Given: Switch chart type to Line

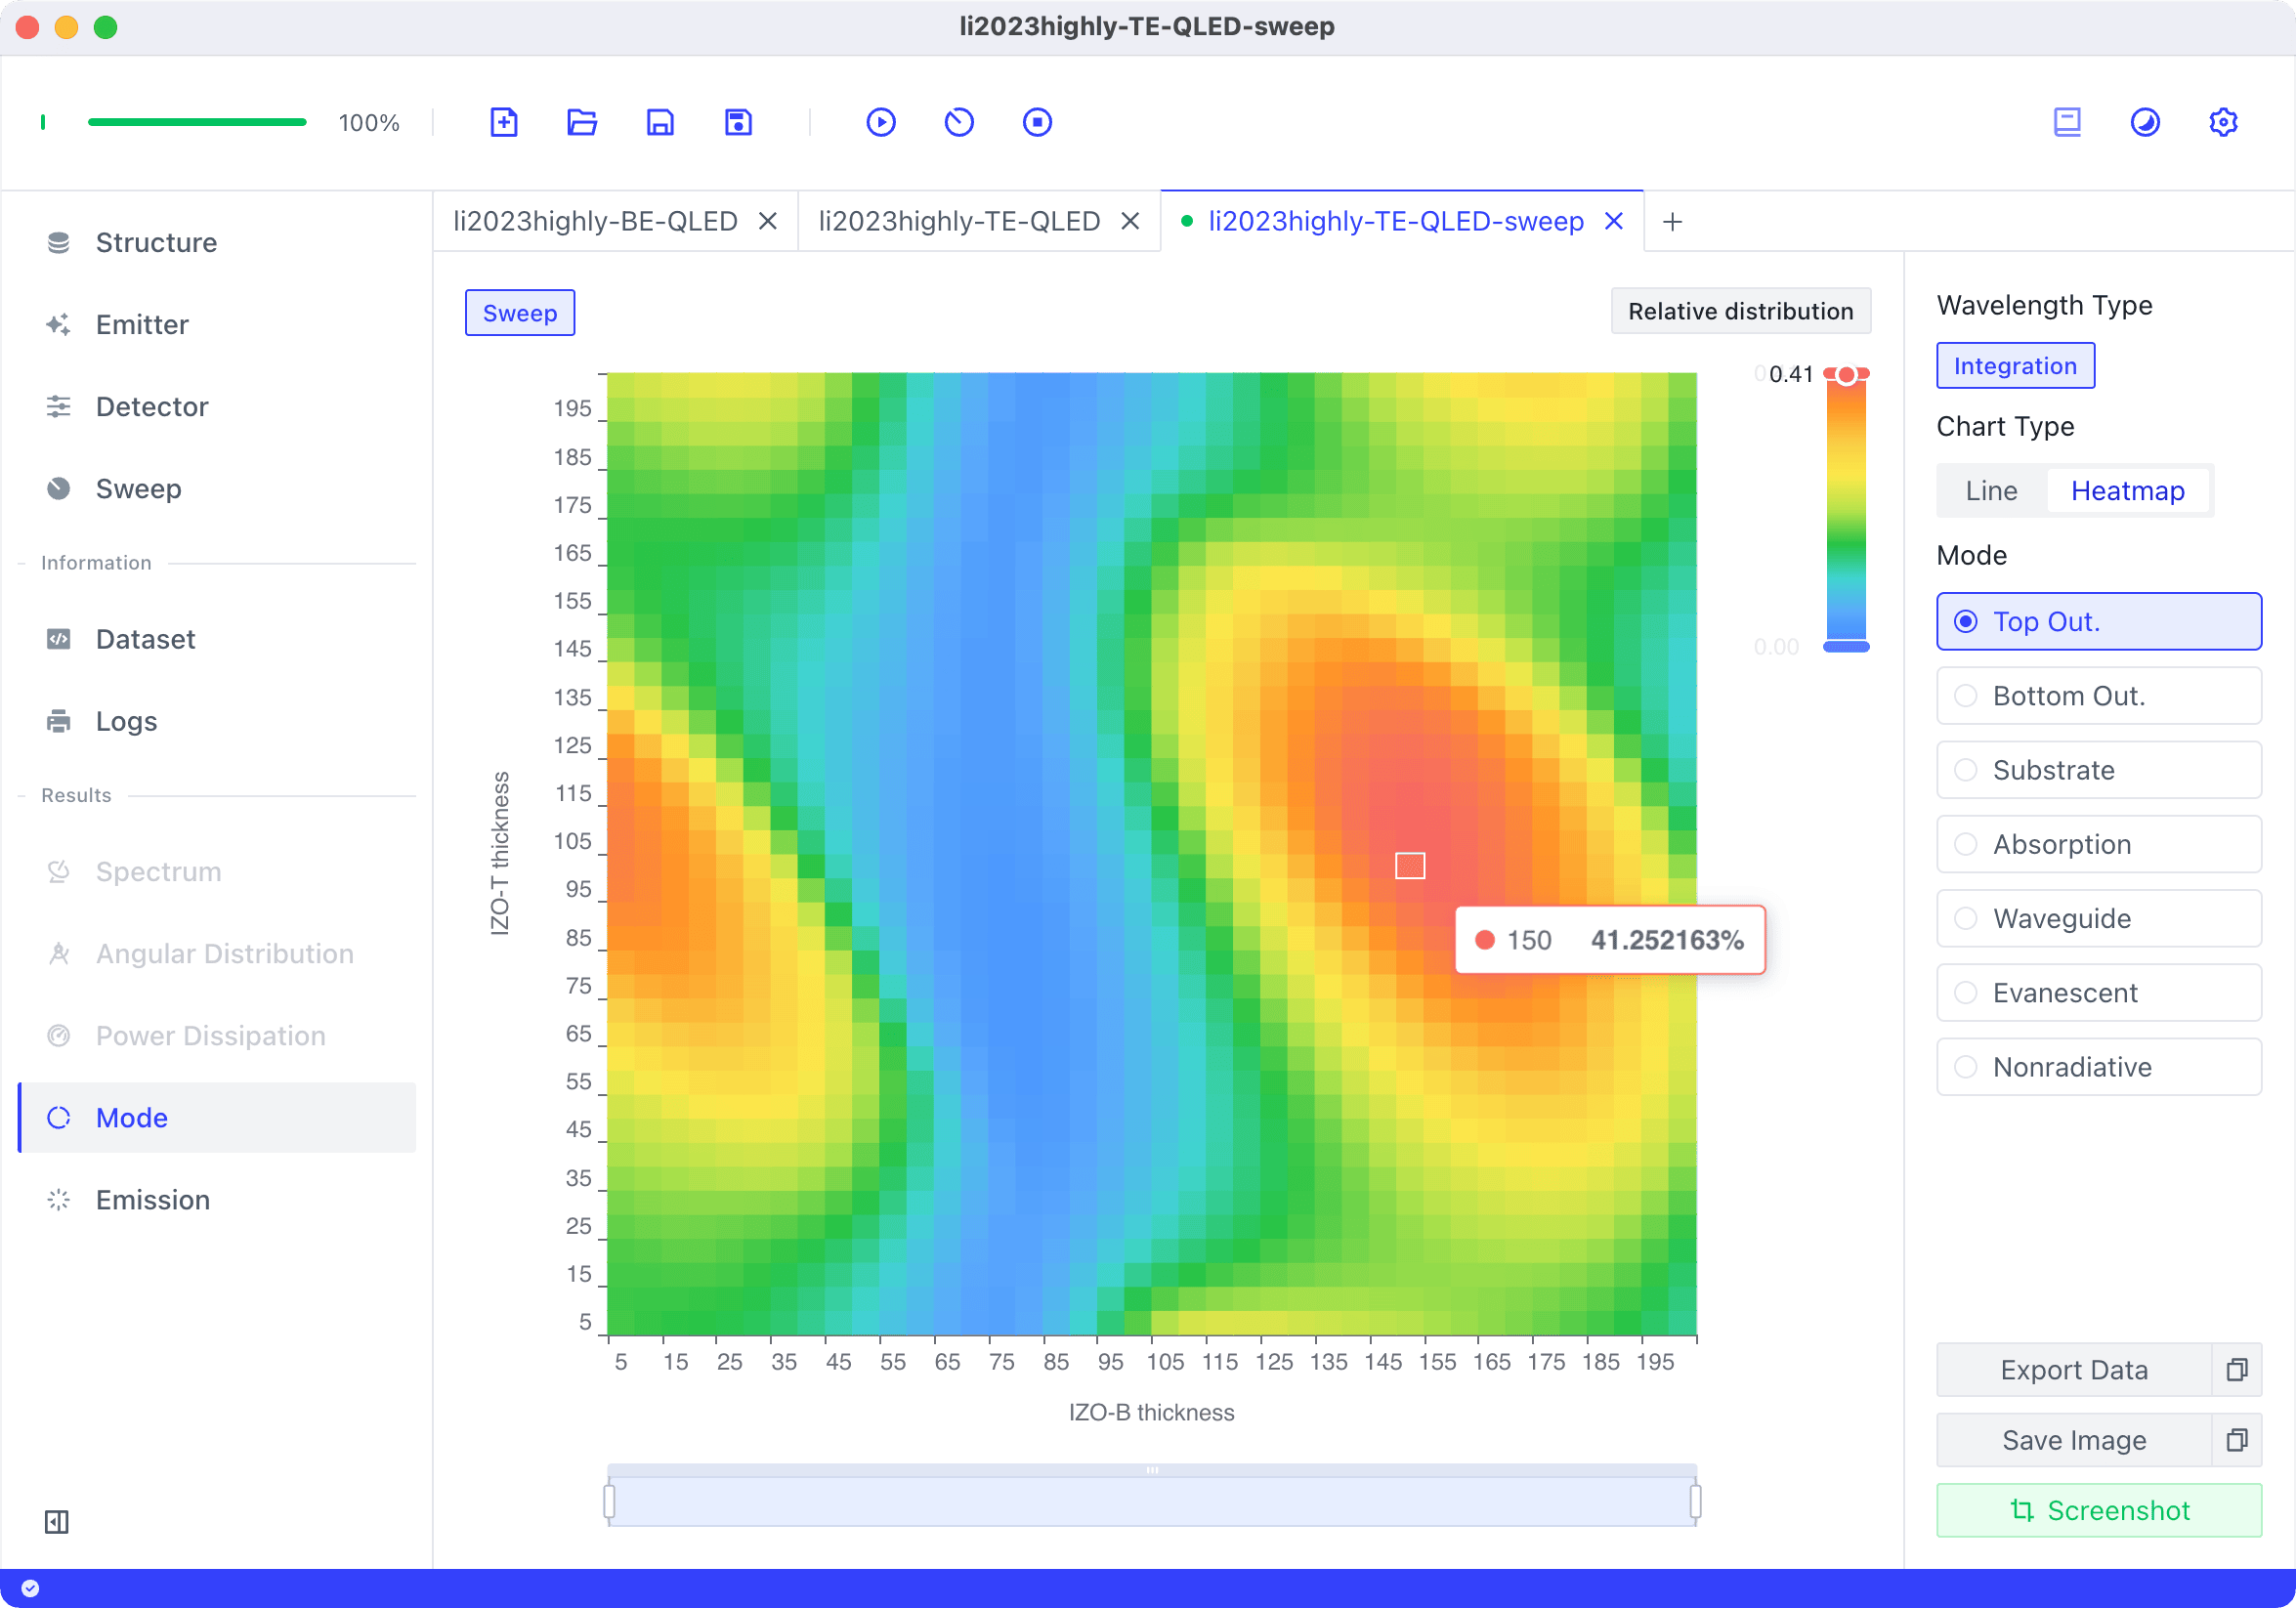Looking at the screenshot, I should pyautogui.click(x=1991, y=490).
